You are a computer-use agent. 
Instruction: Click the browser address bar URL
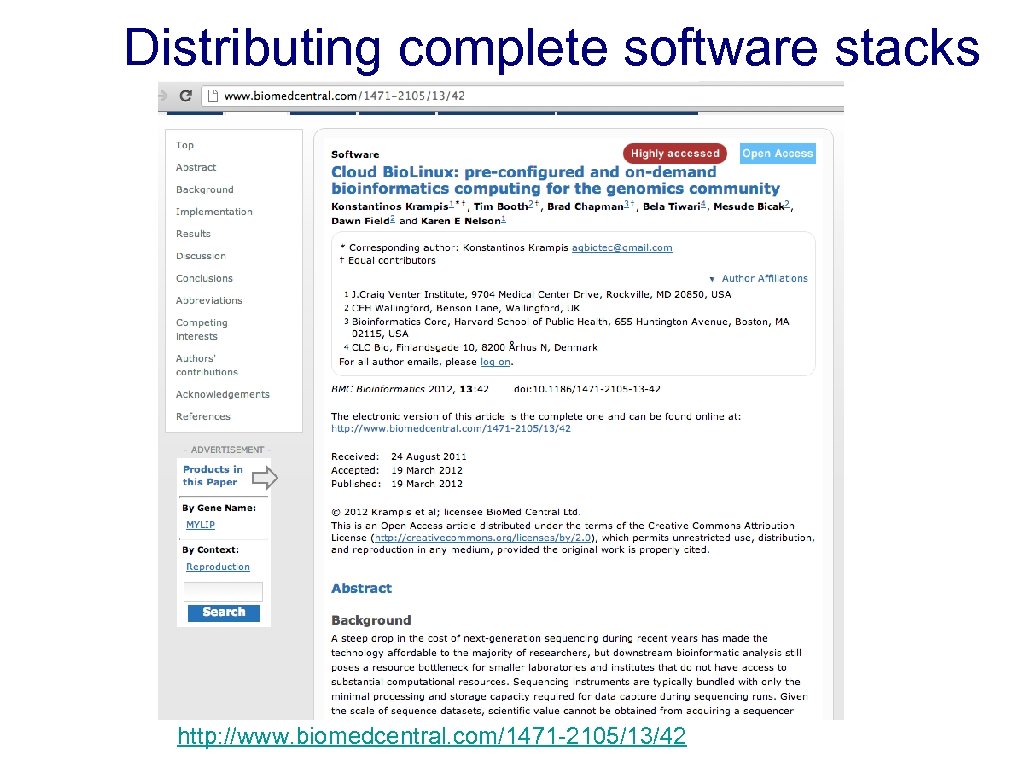tap(344, 96)
